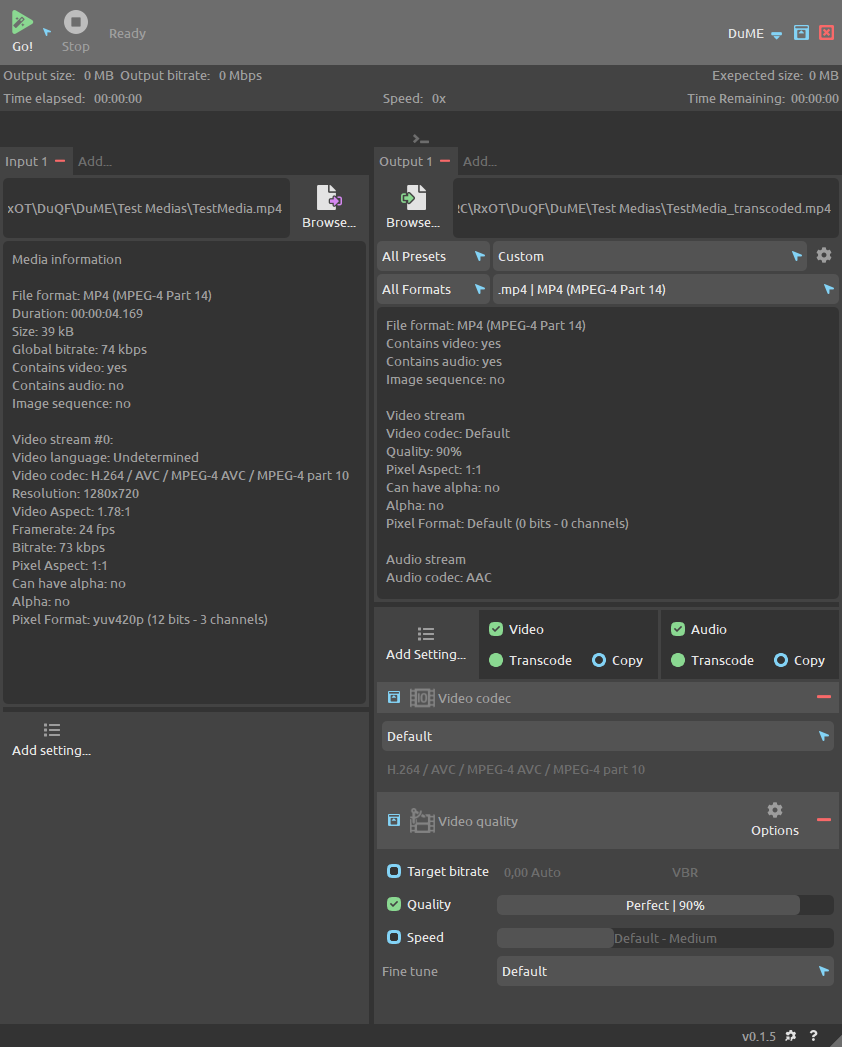Open Video quality Options gear
Screen dimensions: 842x1047
tap(775, 811)
